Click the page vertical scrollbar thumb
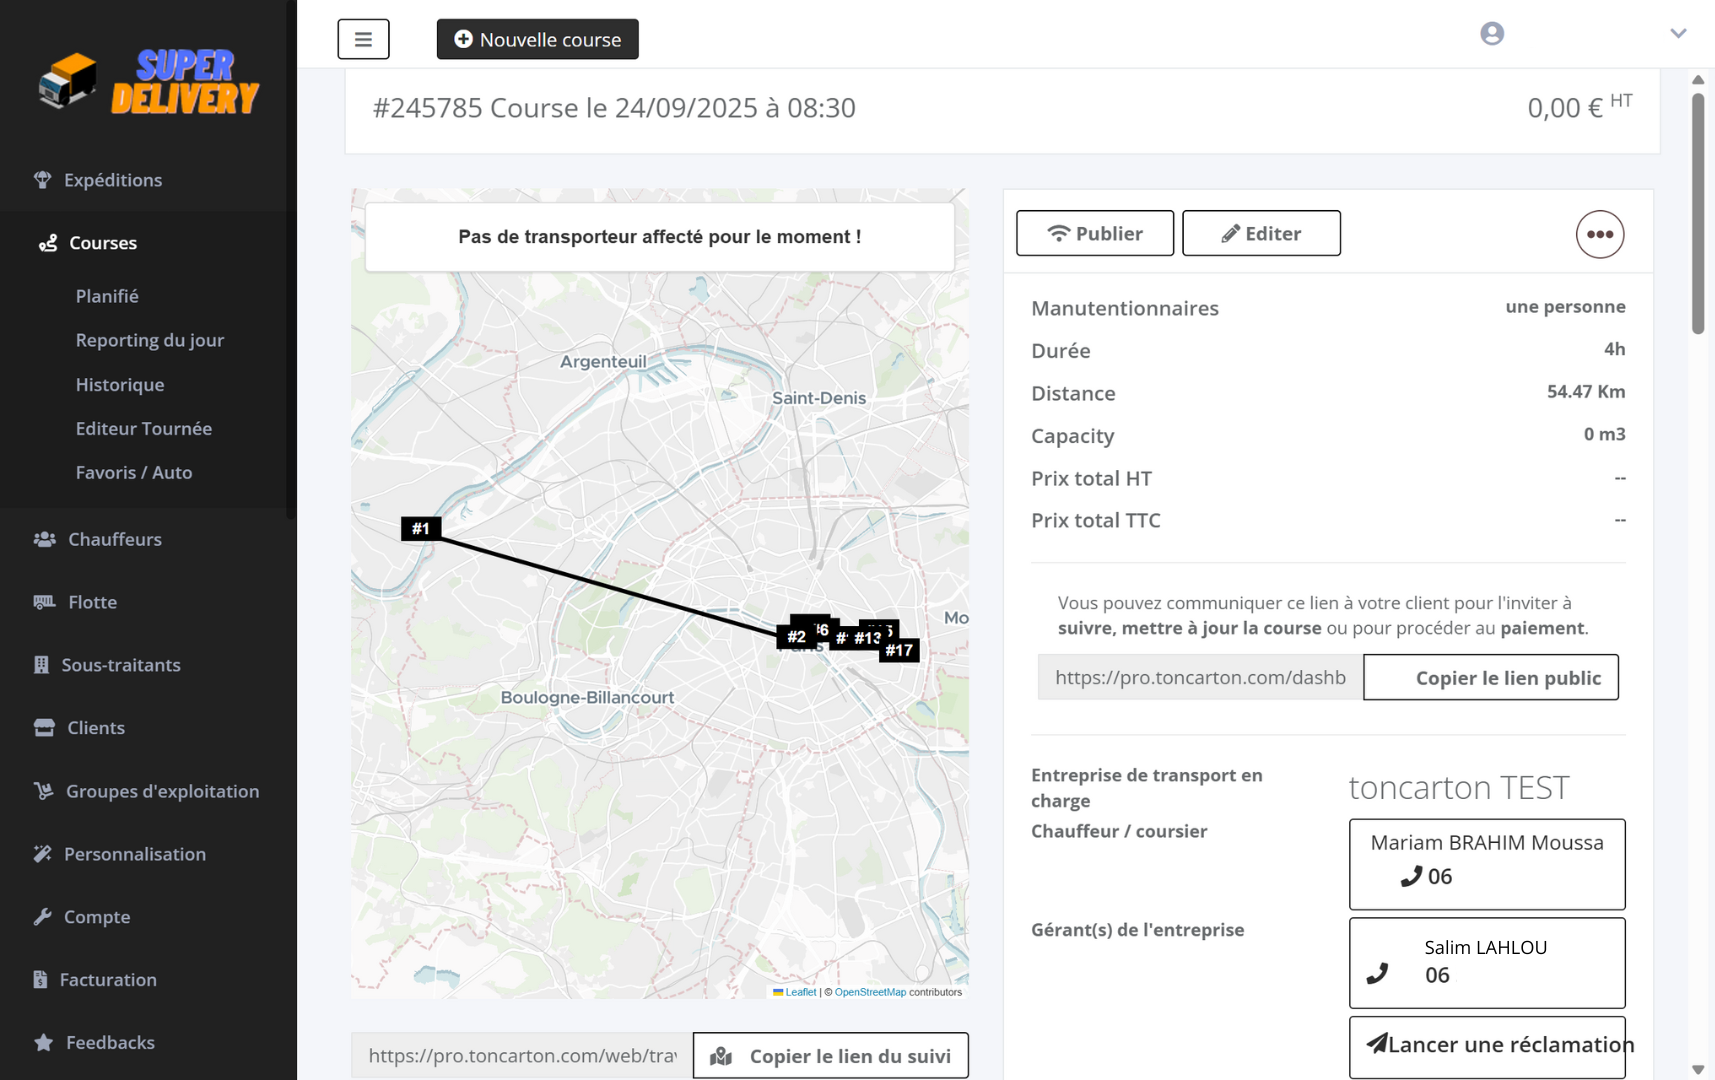 coord(1697,213)
